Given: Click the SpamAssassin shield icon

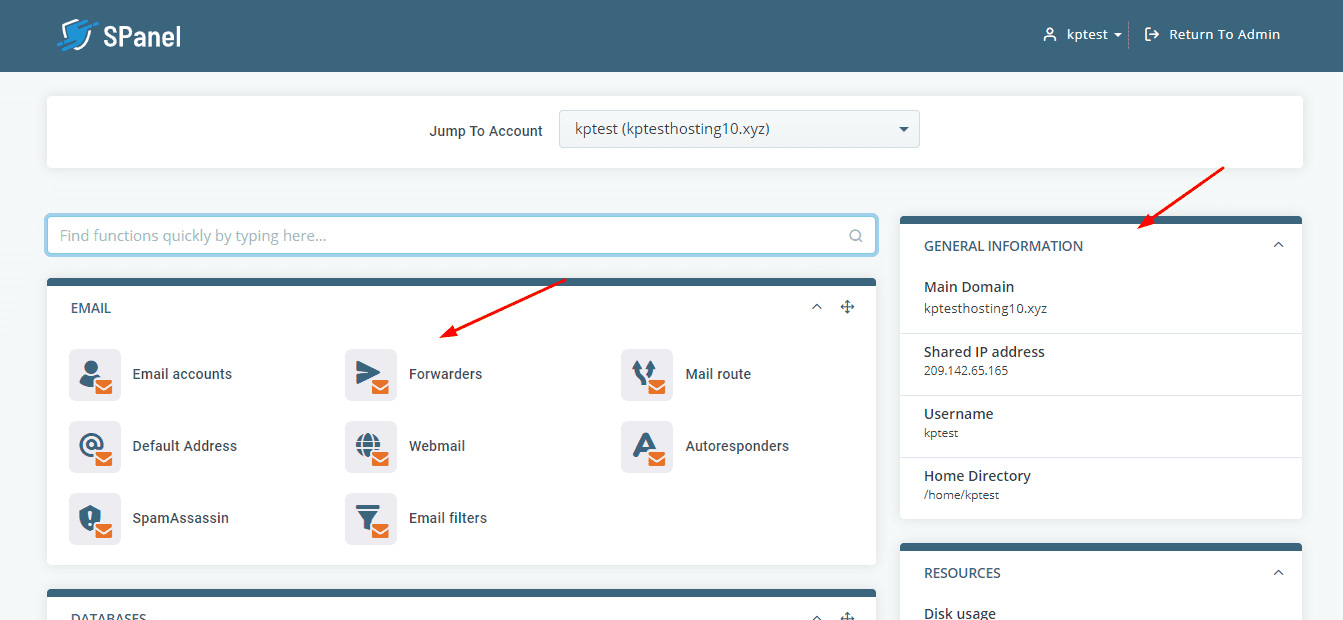Looking at the screenshot, I should (95, 519).
